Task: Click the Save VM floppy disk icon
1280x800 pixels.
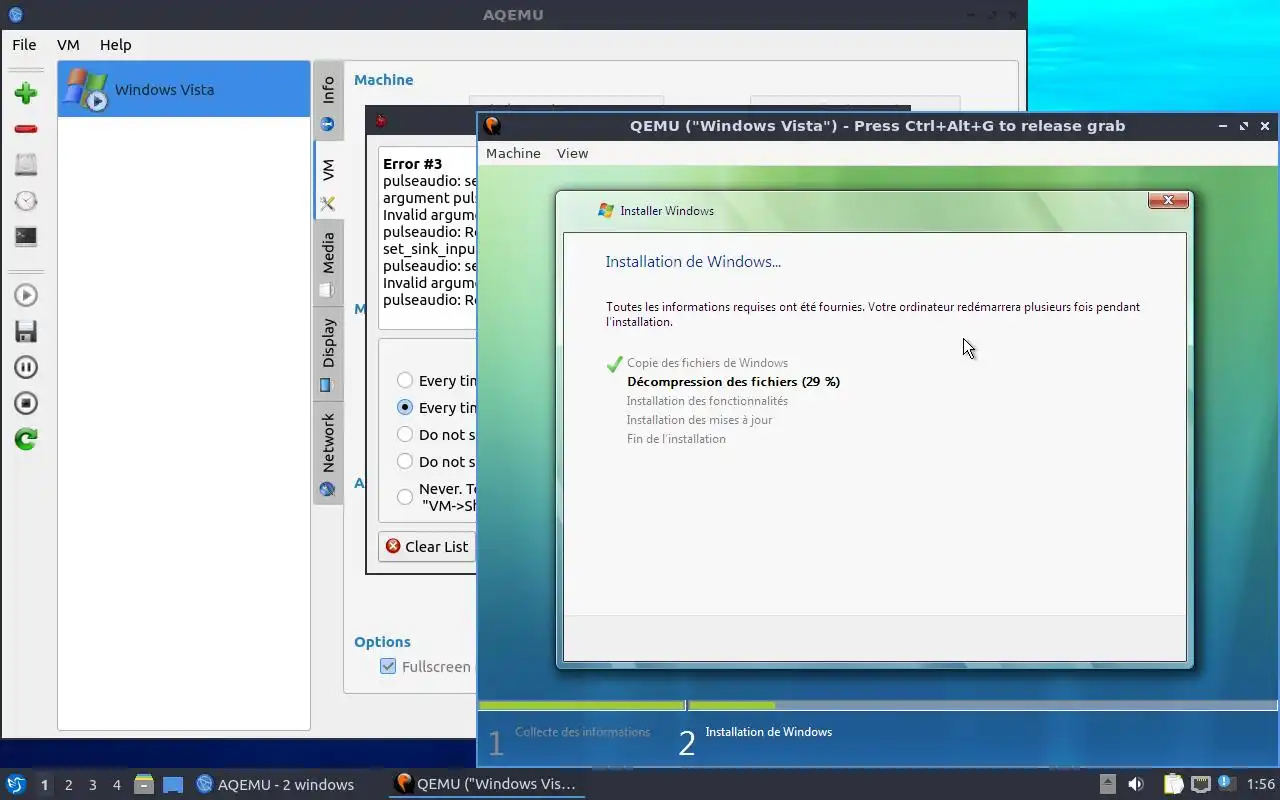Action: pos(26,331)
